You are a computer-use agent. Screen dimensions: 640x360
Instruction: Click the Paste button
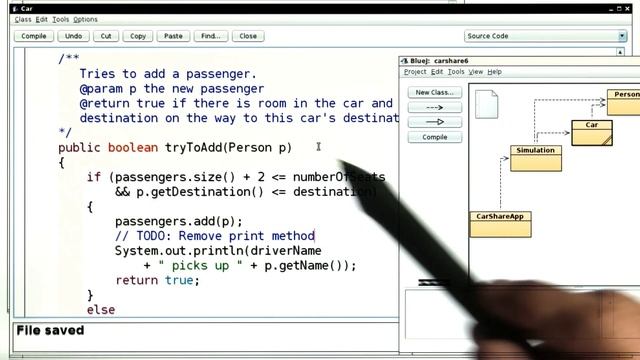(x=173, y=36)
